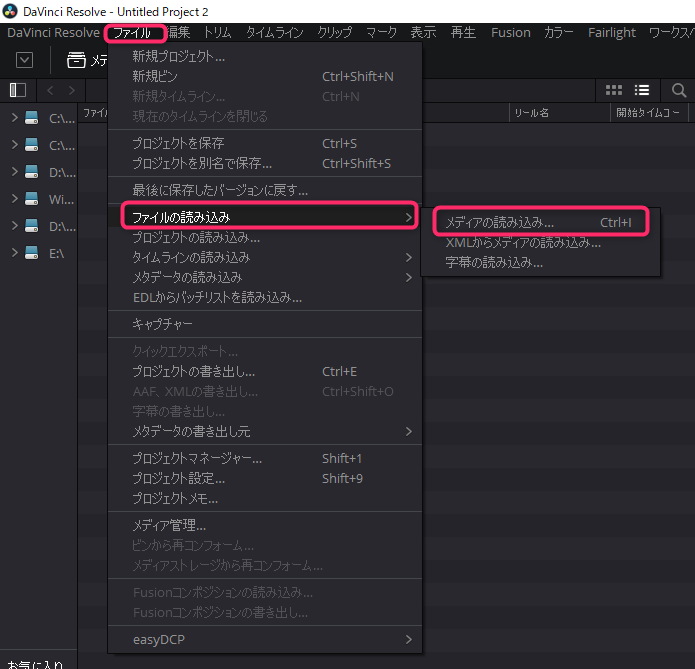Open the Fairlight menu

[612, 33]
